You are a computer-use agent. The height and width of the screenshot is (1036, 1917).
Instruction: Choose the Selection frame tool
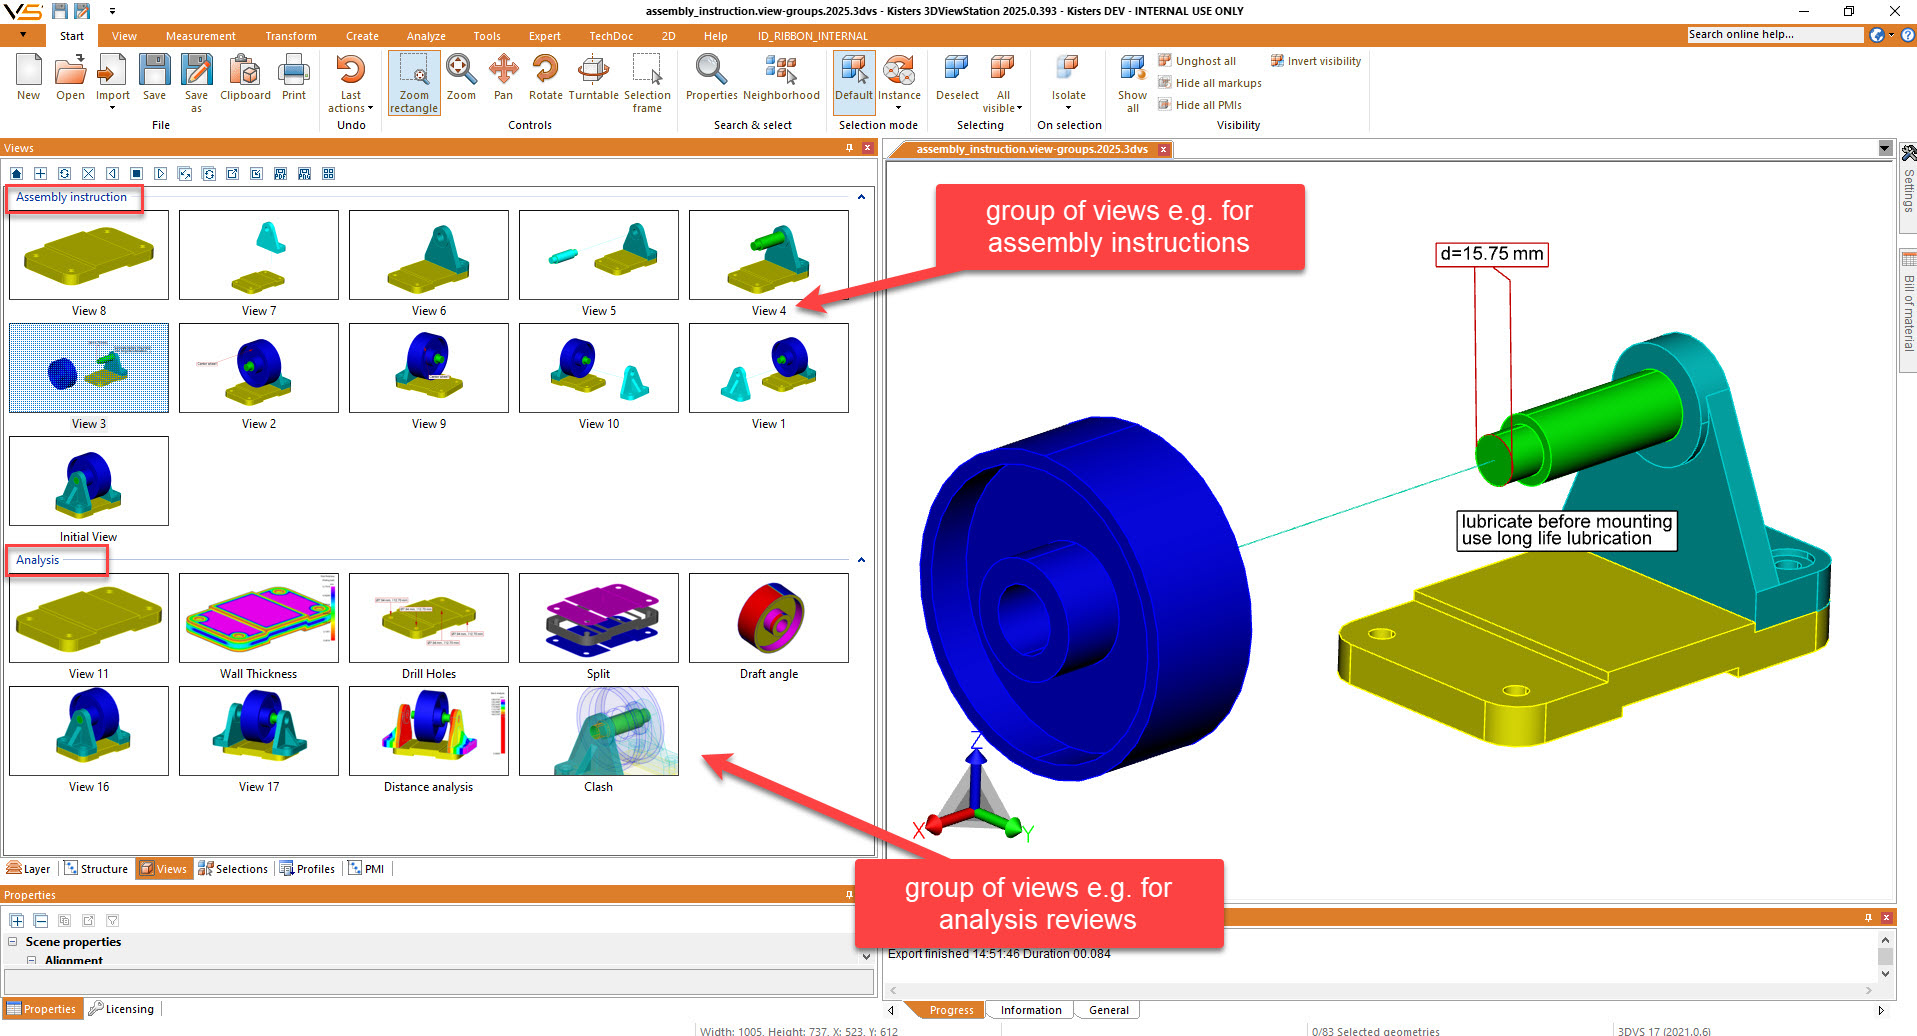(647, 83)
